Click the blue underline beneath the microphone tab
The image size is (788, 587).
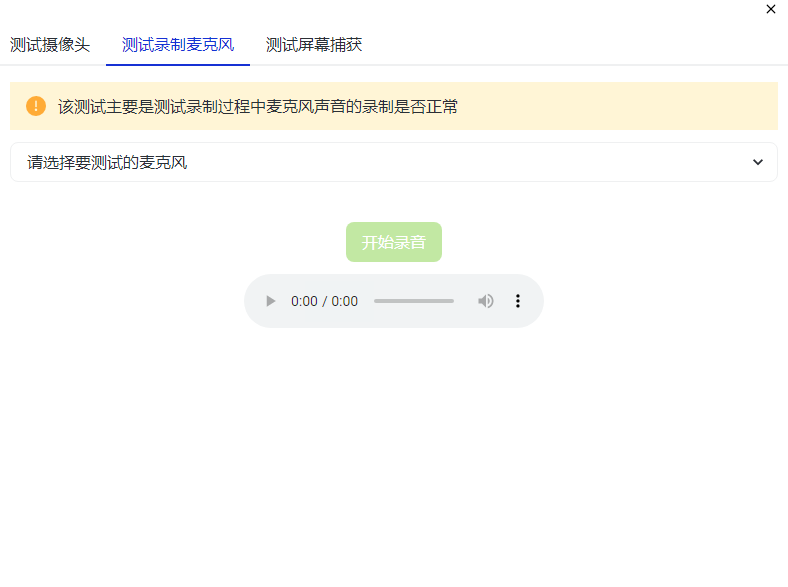[x=178, y=64]
